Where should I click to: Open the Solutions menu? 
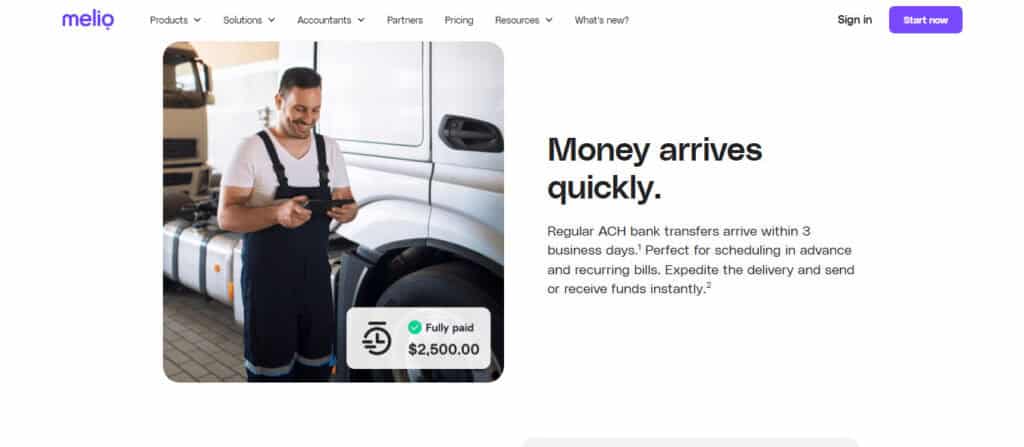point(249,20)
